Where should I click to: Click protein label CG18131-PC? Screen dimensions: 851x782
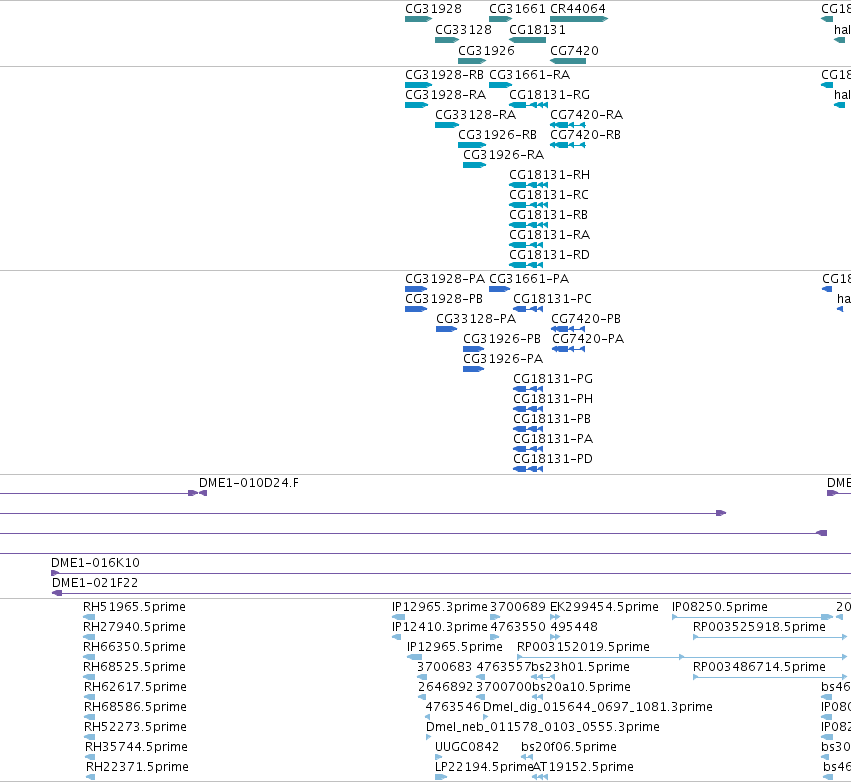pyautogui.click(x=552, y=299)
